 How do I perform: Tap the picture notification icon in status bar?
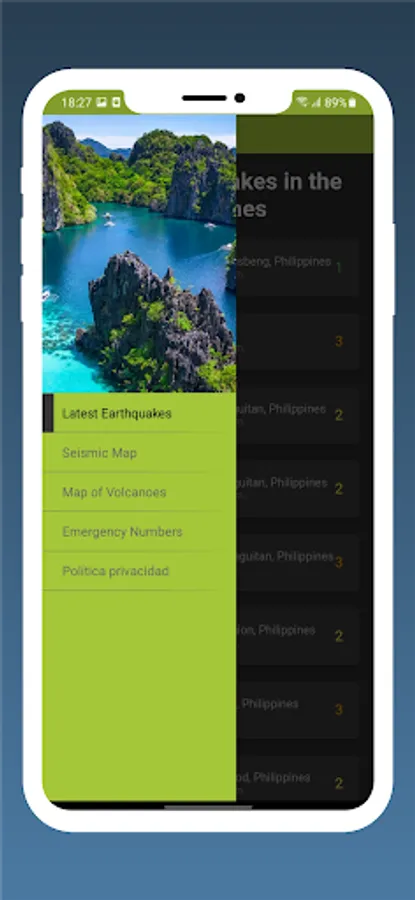click(102, 102)
